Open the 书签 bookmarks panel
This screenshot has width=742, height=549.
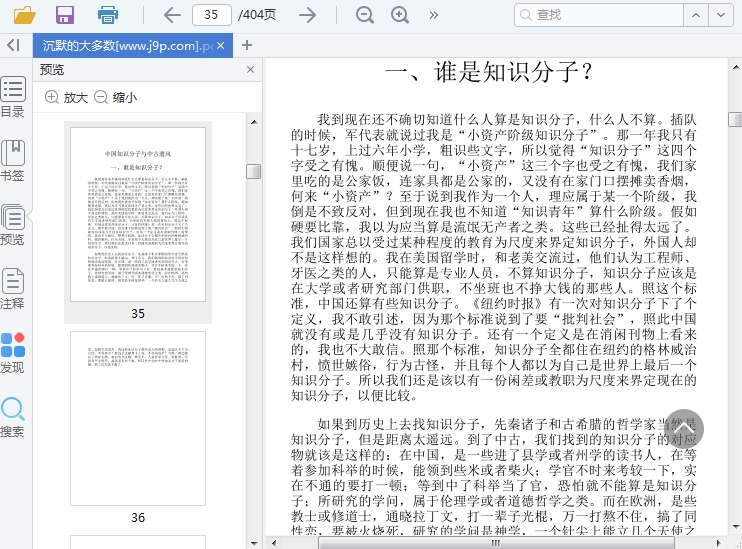tap(13, 161)
